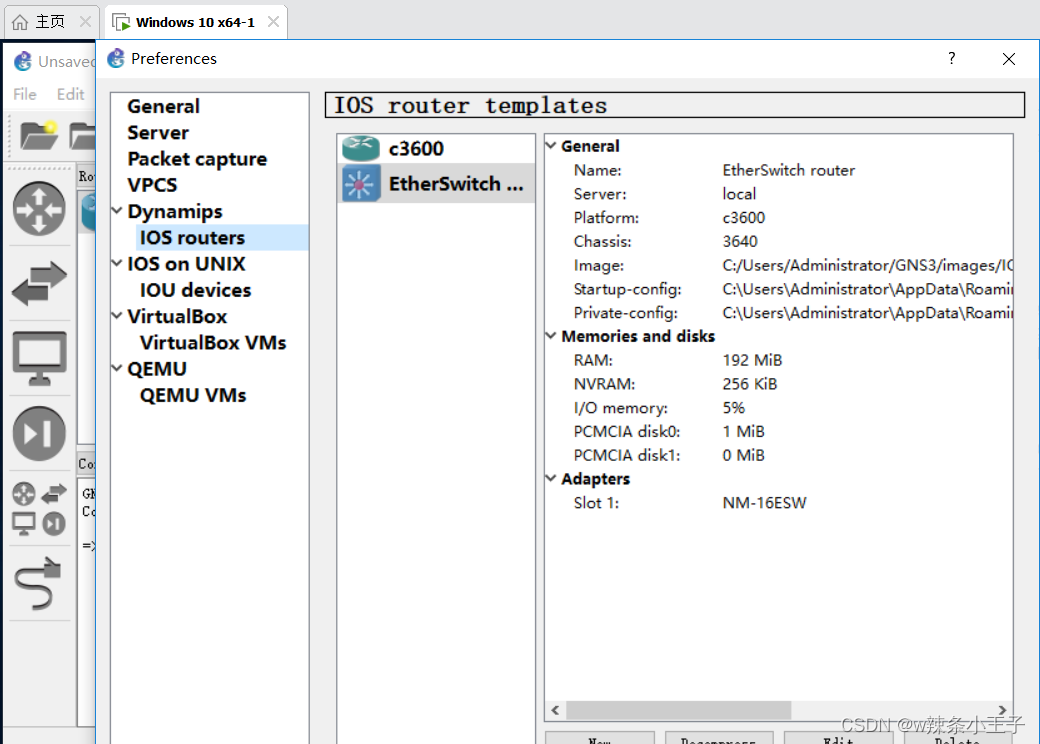Open the new project folder icon in GNS3 toolbar
Image resolution: width=1040 pixels, height=744 pixels.
(38, 135)
